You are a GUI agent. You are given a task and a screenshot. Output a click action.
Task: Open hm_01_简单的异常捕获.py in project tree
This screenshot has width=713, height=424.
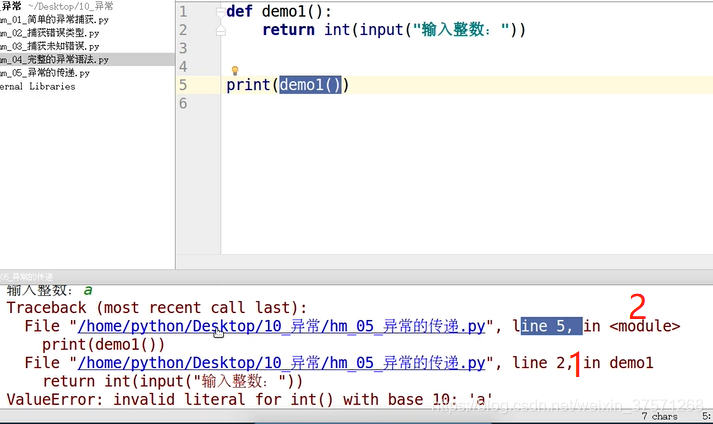[54, 20]
